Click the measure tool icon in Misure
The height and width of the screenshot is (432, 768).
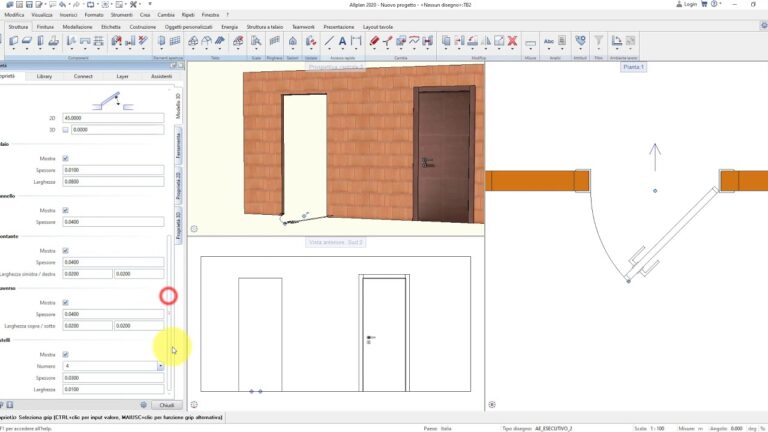(530, 43)
